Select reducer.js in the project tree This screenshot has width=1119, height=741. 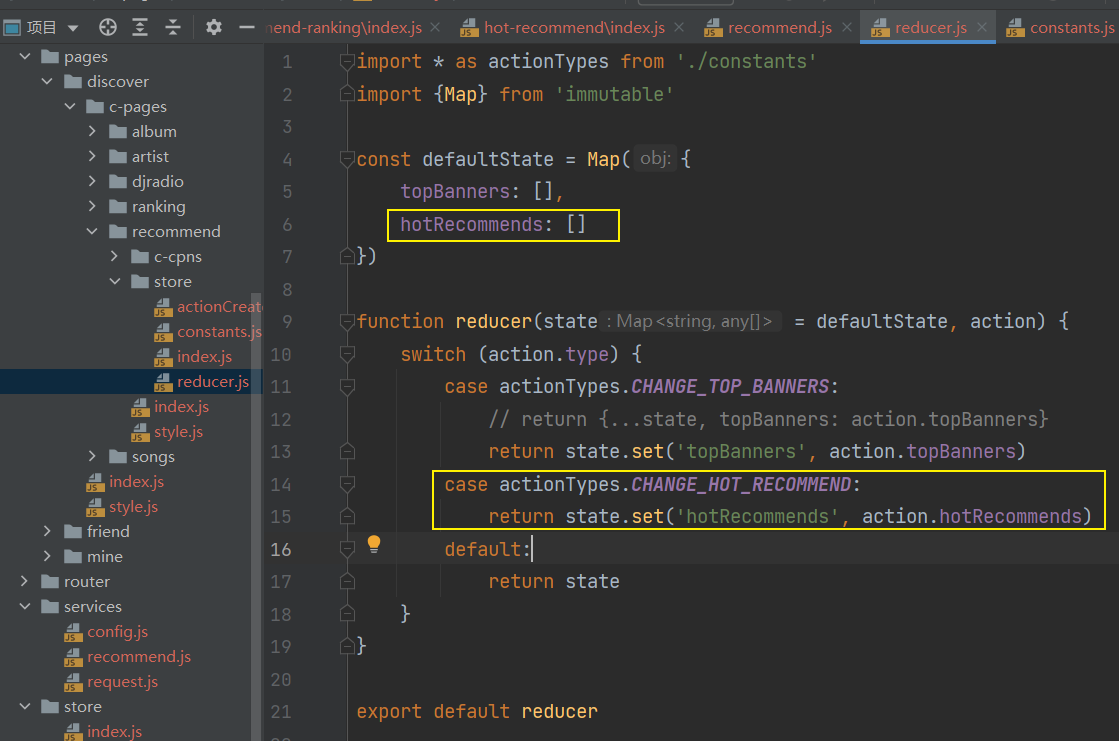point(213,381)
